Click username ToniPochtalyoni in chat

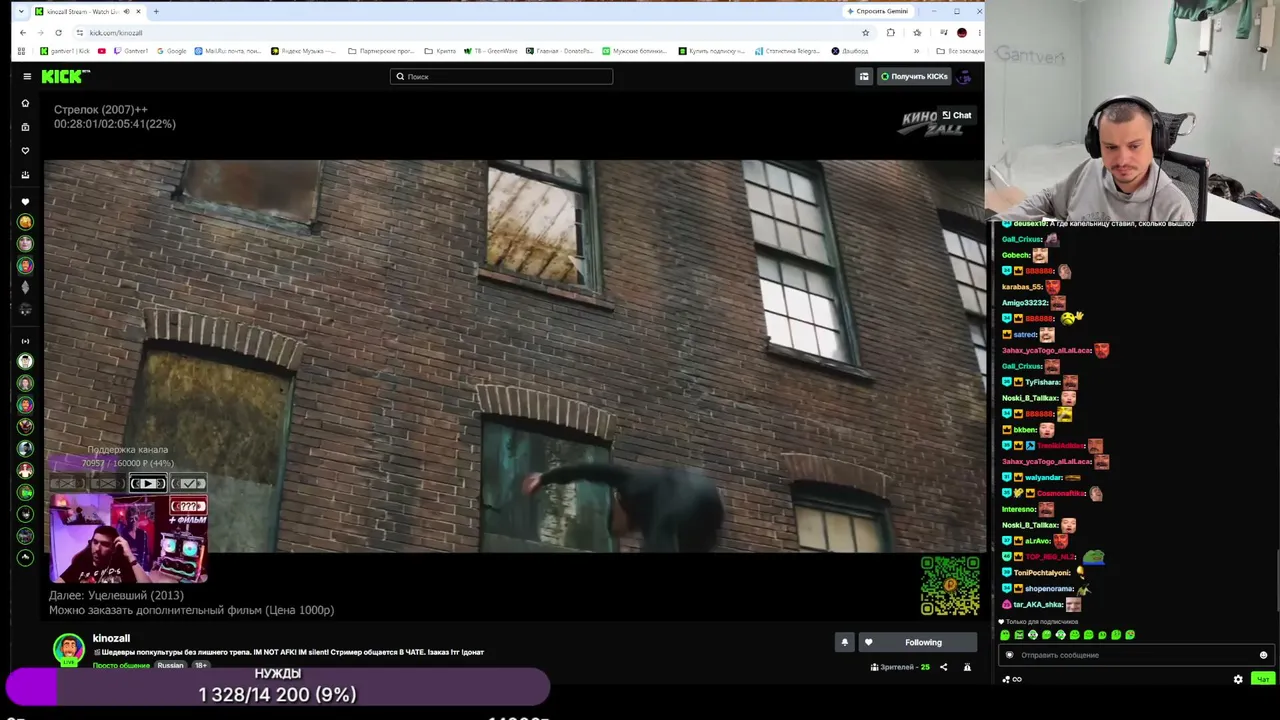(x=1042, y=573)
